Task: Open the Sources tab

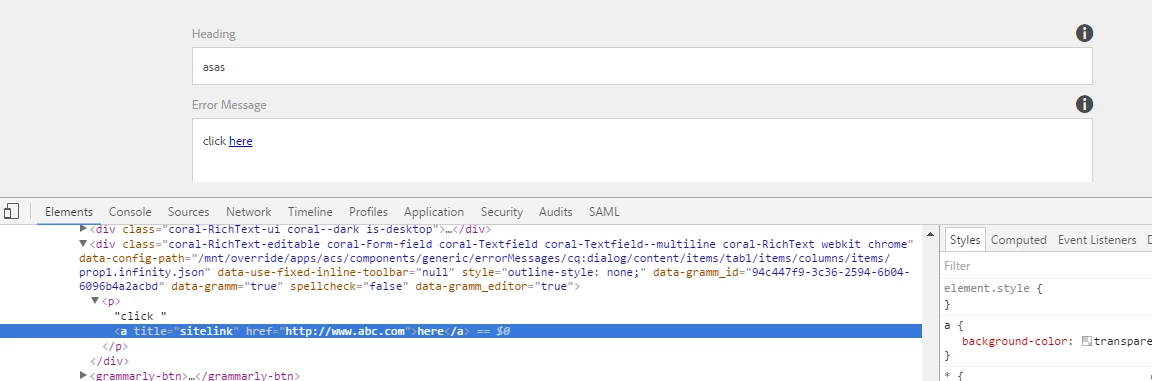Action: [x=188, y=211]
